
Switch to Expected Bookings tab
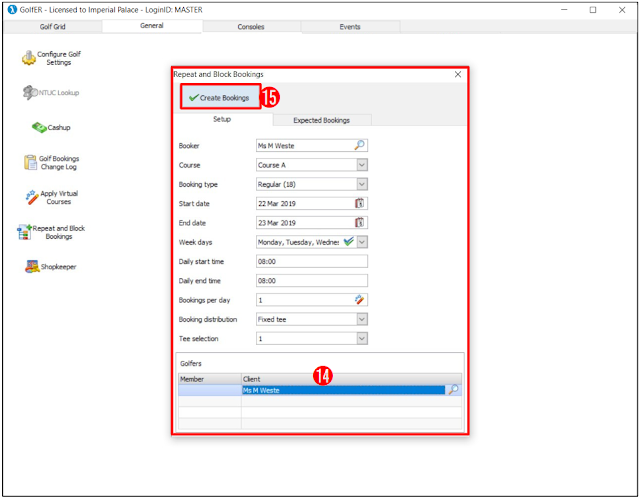[x=322, y=120]
